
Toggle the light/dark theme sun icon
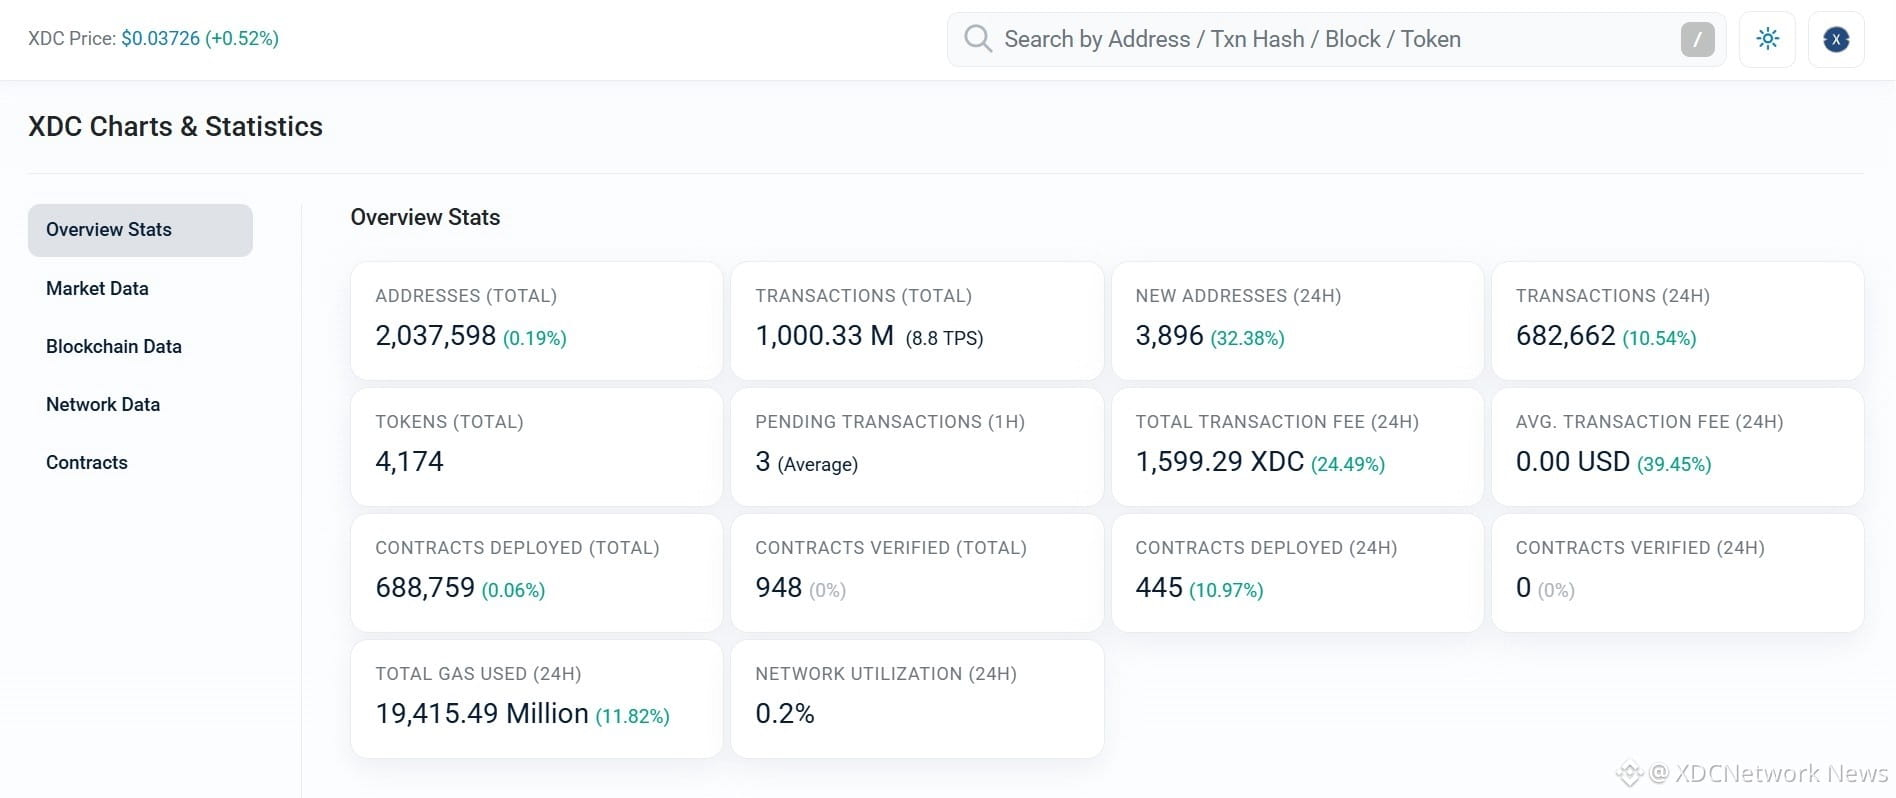tap(1767, 39)
